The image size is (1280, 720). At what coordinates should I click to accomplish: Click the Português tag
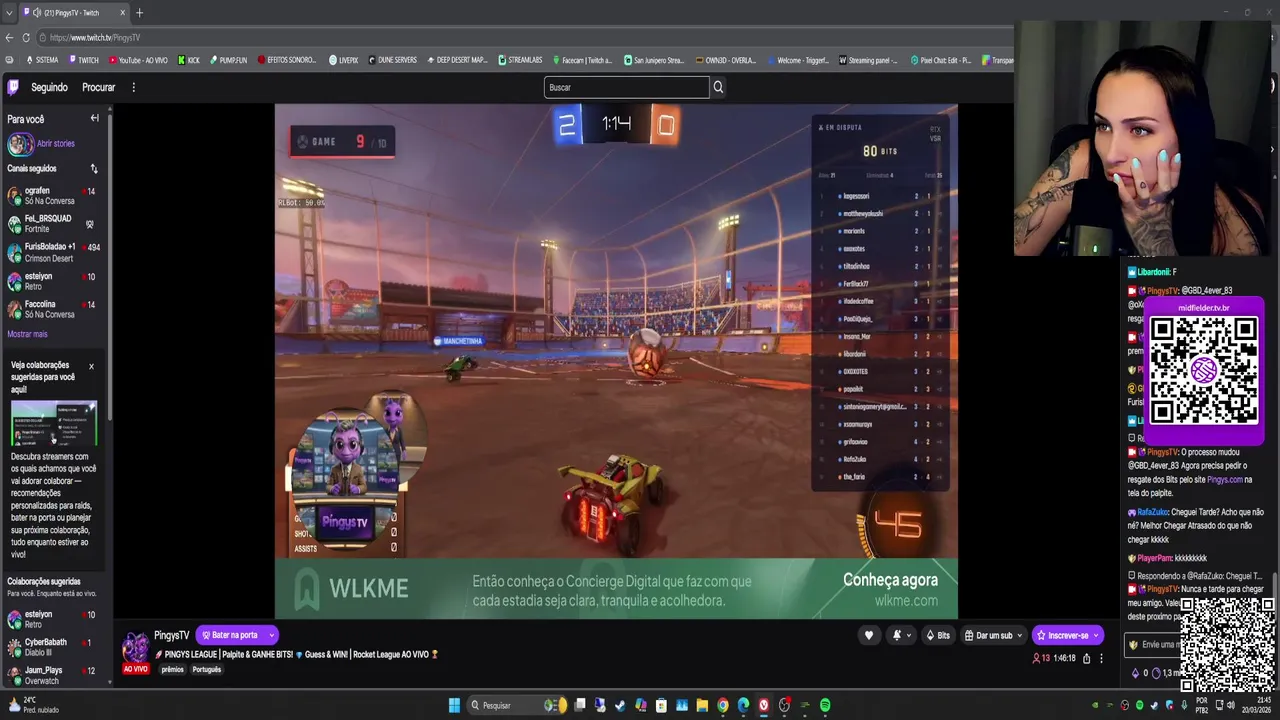[206, 669]
